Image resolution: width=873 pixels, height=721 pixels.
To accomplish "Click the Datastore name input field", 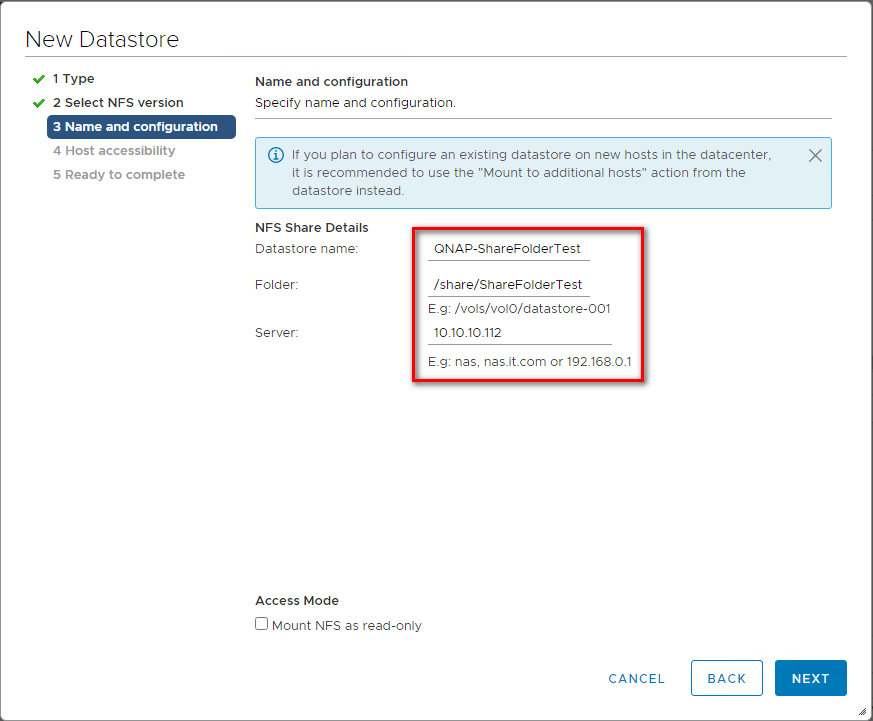I will 508,249.
